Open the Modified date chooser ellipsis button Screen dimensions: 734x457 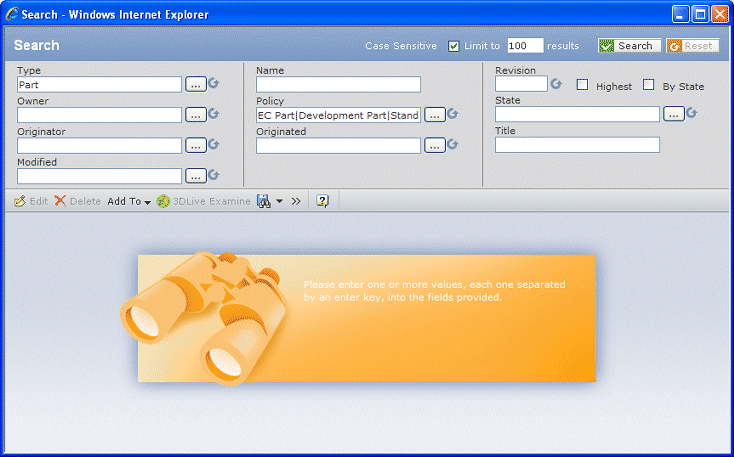point(196,176)
